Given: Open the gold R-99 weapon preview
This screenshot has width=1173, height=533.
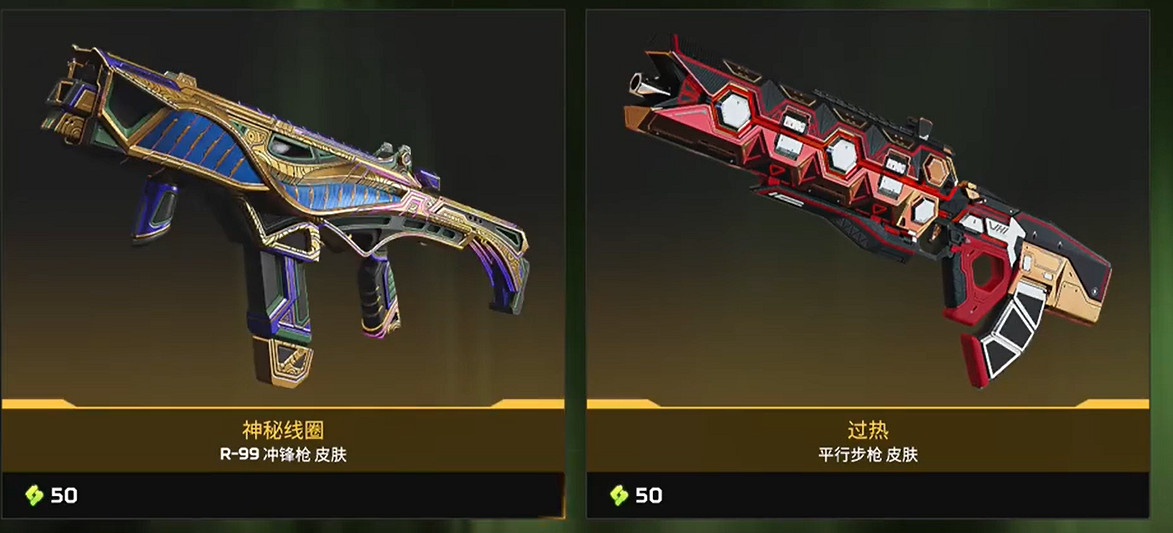Looking at the screenshot, I should click(x=286, y=210).
